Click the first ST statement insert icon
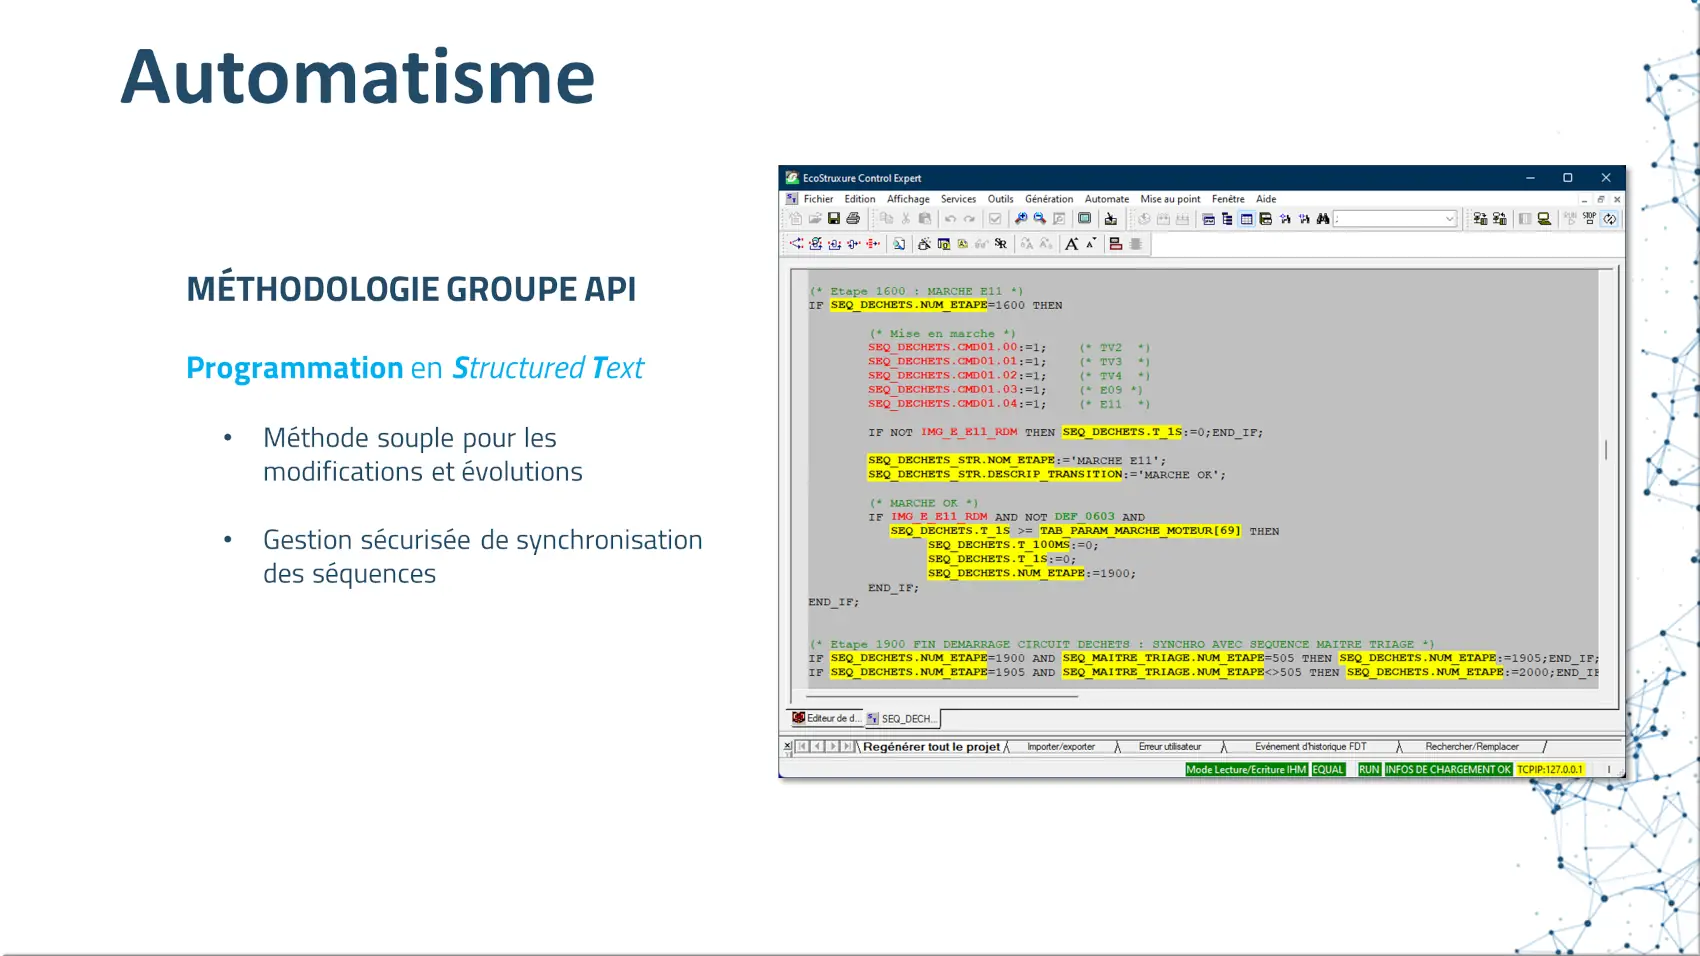The image size is (1700, 956). tap(796, 244)
